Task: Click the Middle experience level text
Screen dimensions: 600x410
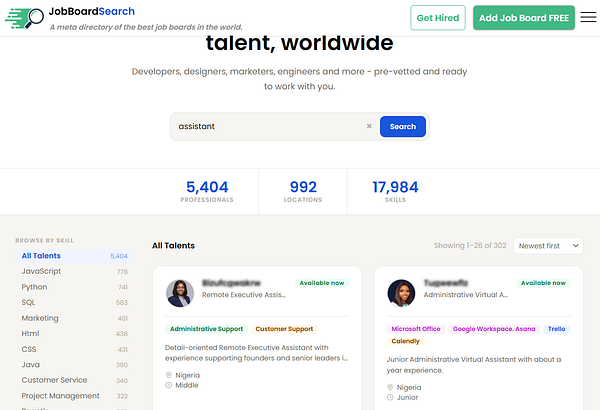Action: 187,385
